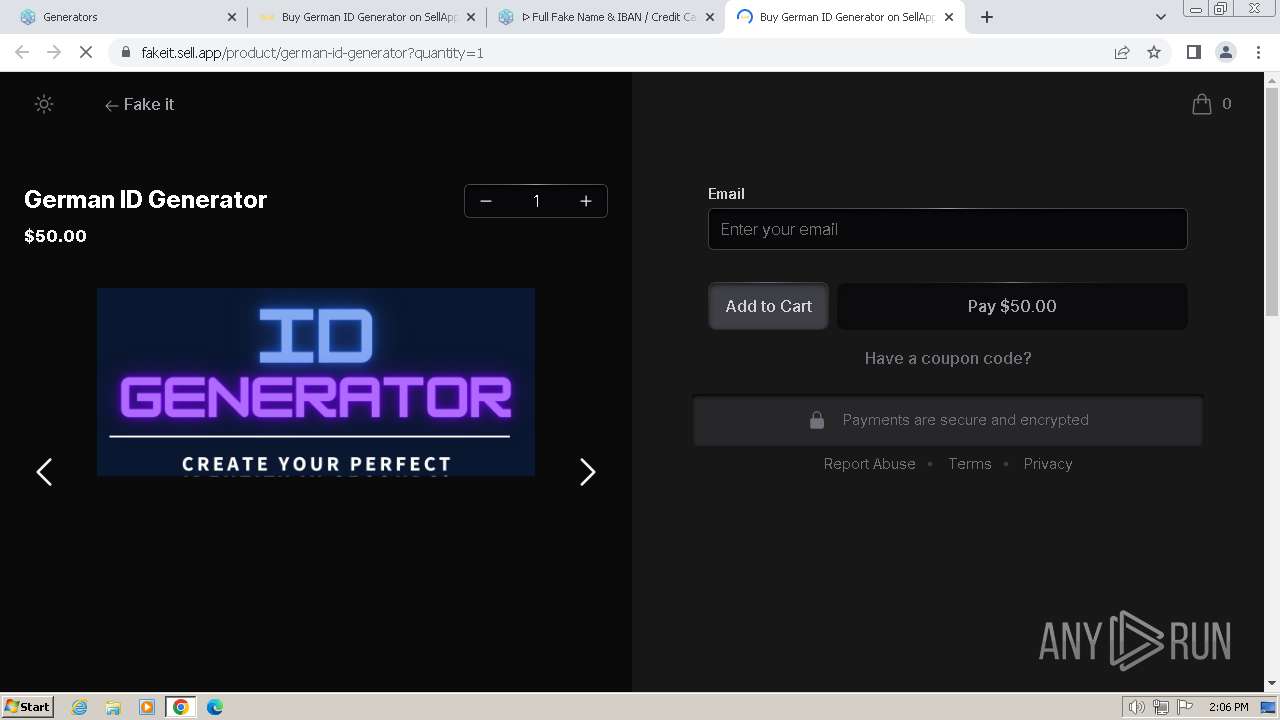This screenshot has height=720, width=1280.
Task: Open Report Abuse link
Action: click(869, 464)
